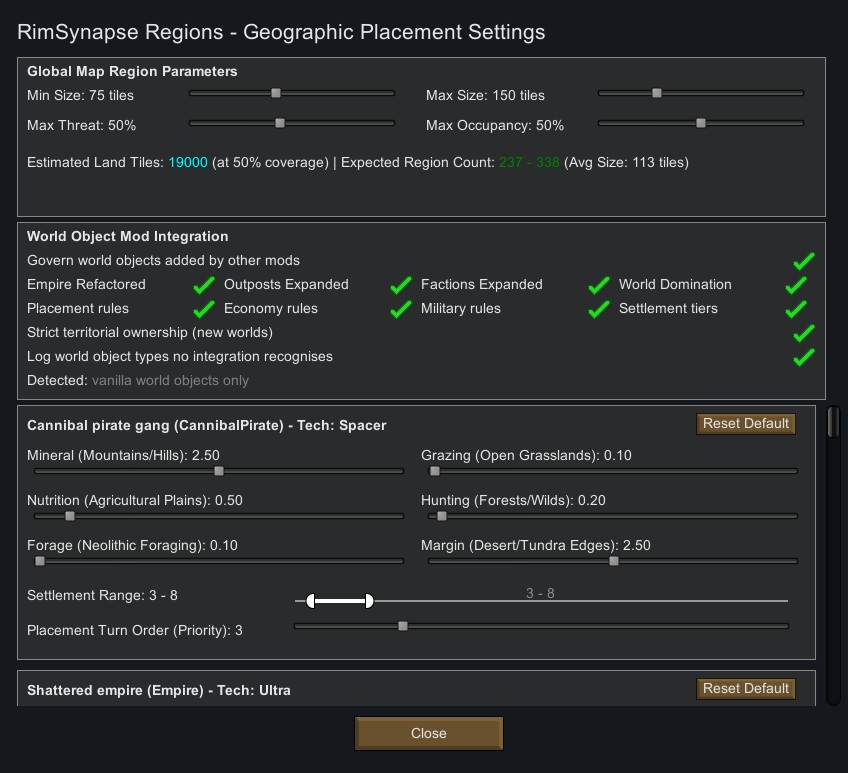Click the Nutrition (Agricultural Plains) slider handle
This screenshot has height=773, width=848.
pyautogui.click(x=70, y=516)
